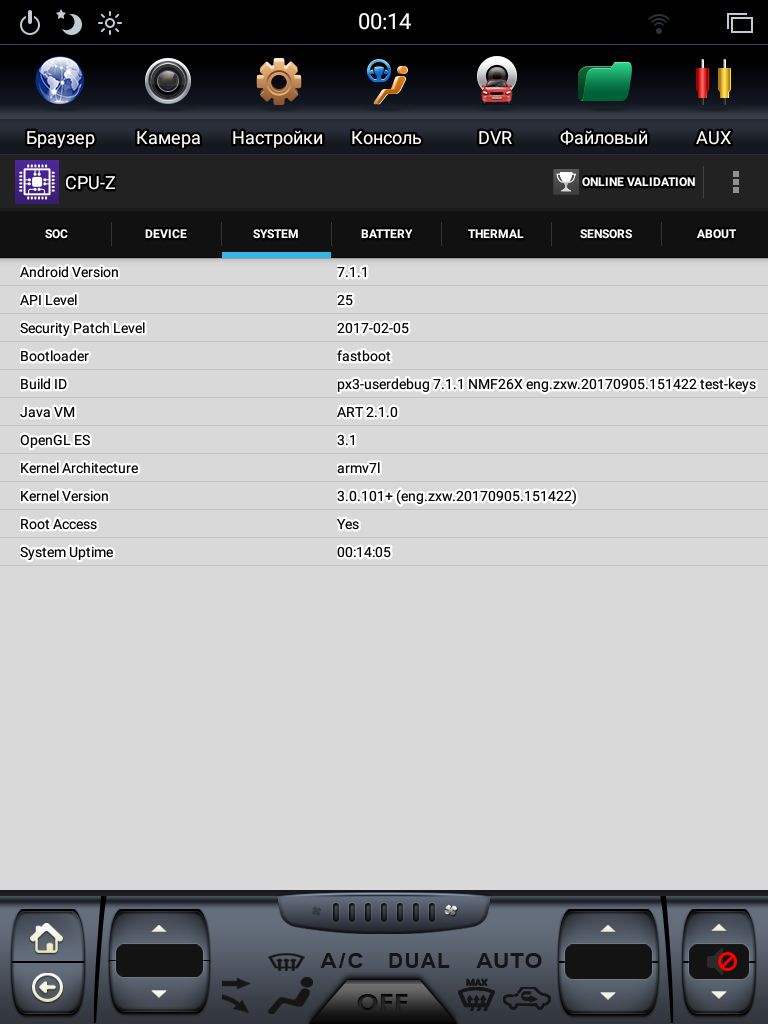The image size is (768, 1024).
Task: Open AUX cable connectors icon
Action: point(713,81)
